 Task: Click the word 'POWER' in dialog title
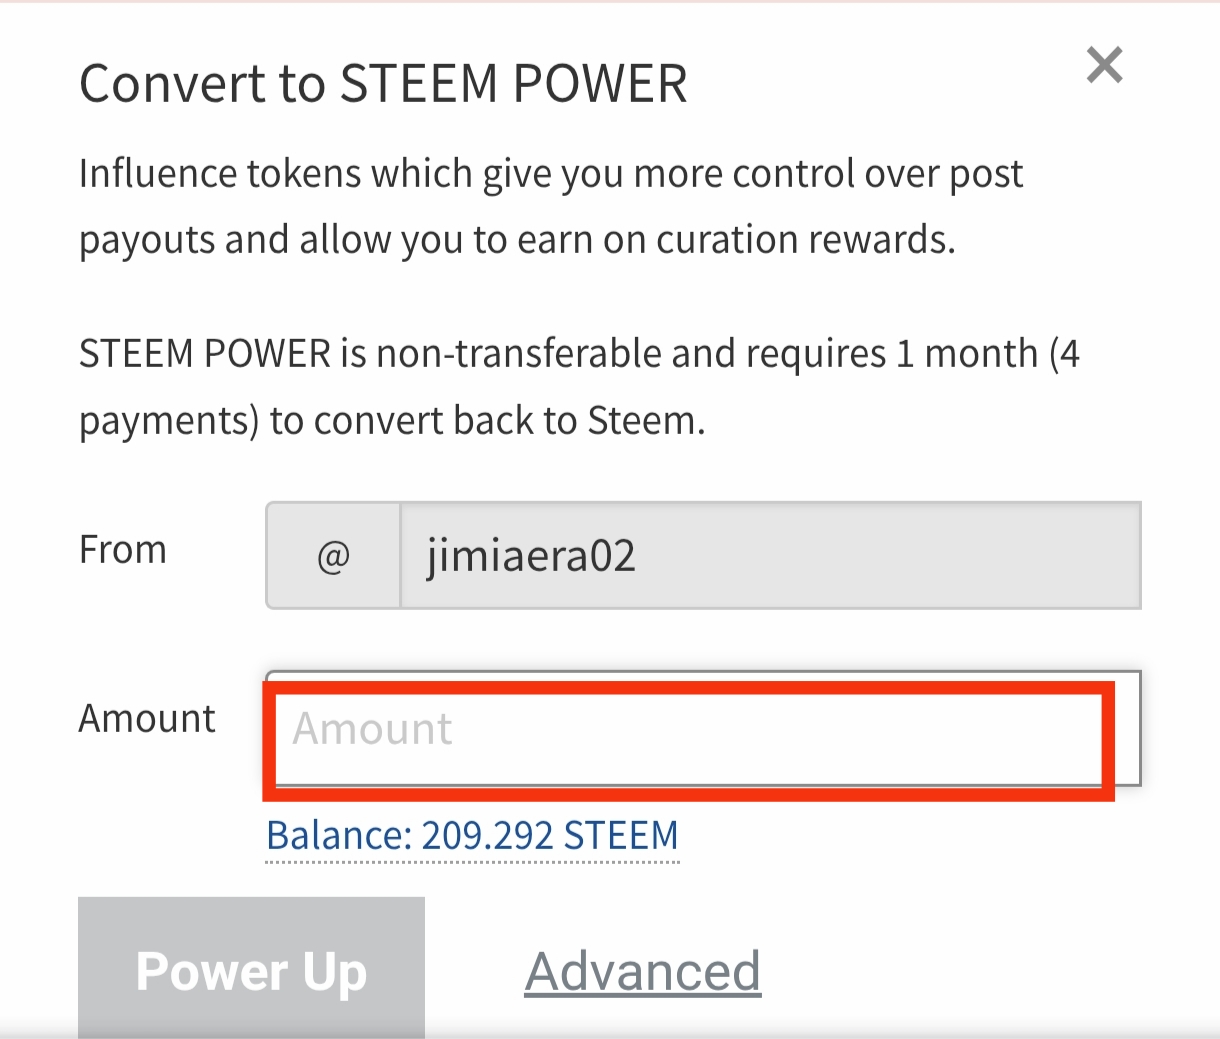tap(600, 84)
